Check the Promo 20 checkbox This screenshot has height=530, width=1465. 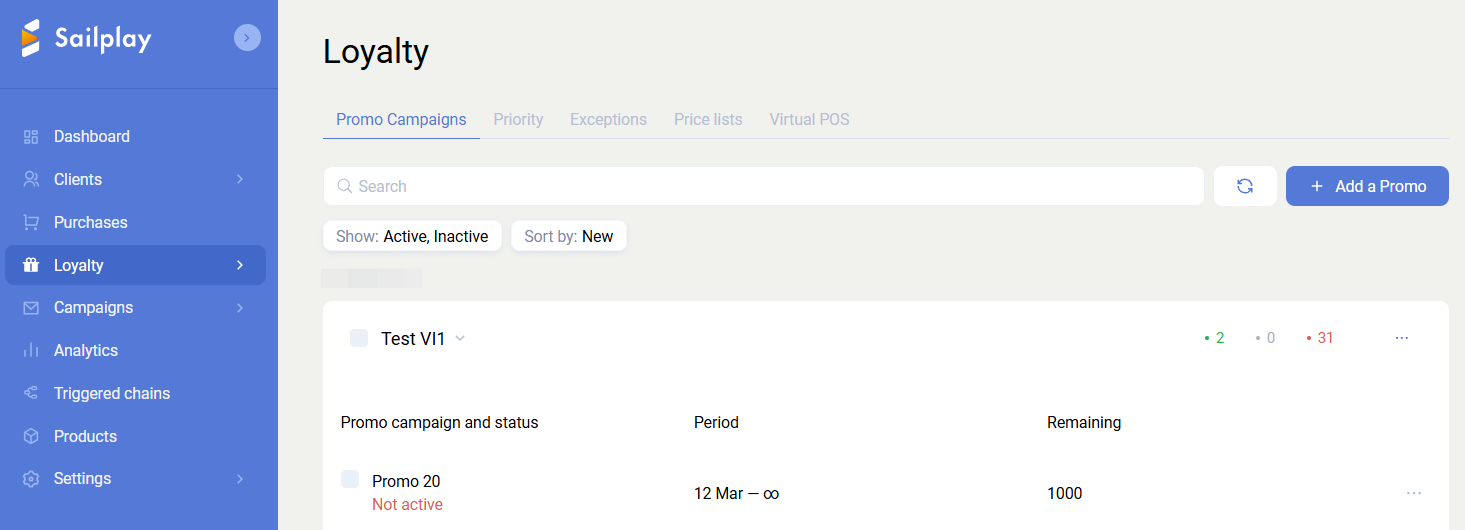coord(350,480)
